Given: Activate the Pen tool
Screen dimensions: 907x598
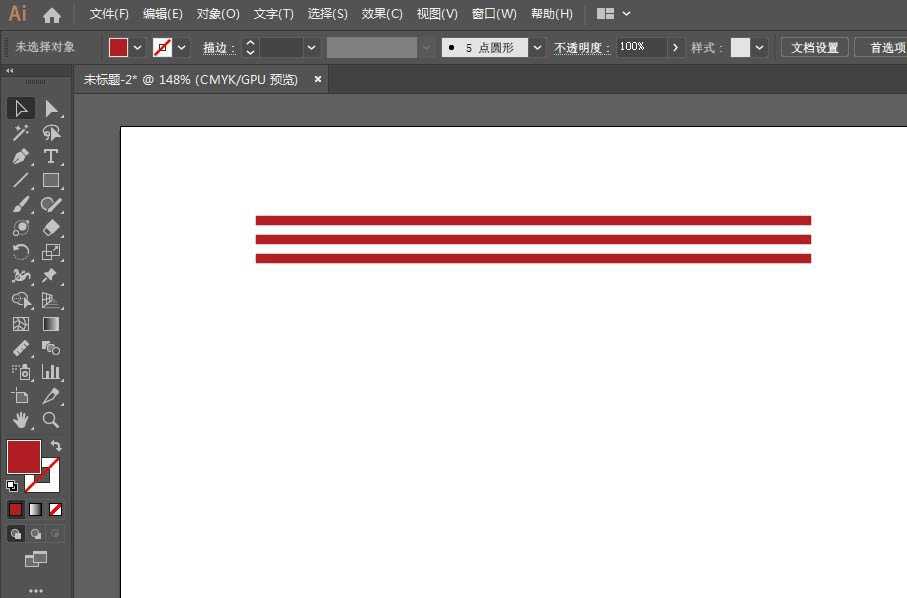Looking at the screenshot, I should [x=20, y=157].
